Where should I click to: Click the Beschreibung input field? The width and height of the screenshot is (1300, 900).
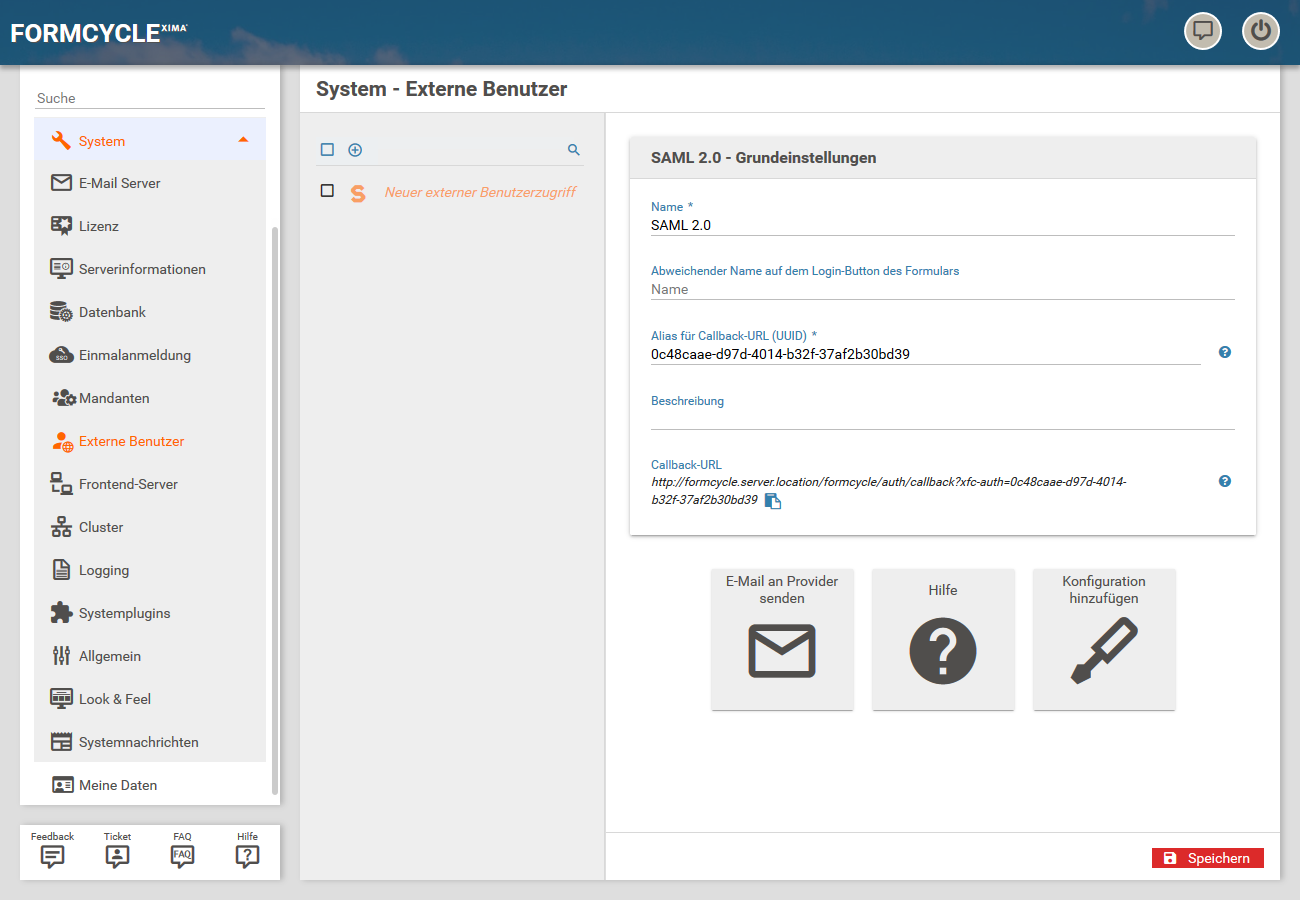[x=942, y=419]
